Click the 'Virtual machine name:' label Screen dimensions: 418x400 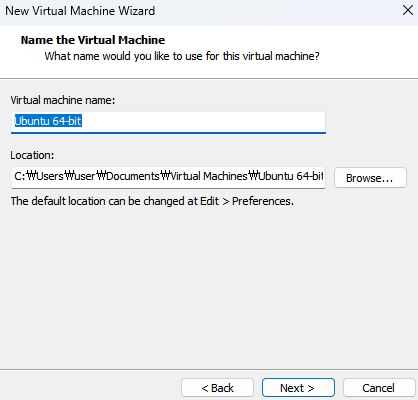click(x=63, y=100)
